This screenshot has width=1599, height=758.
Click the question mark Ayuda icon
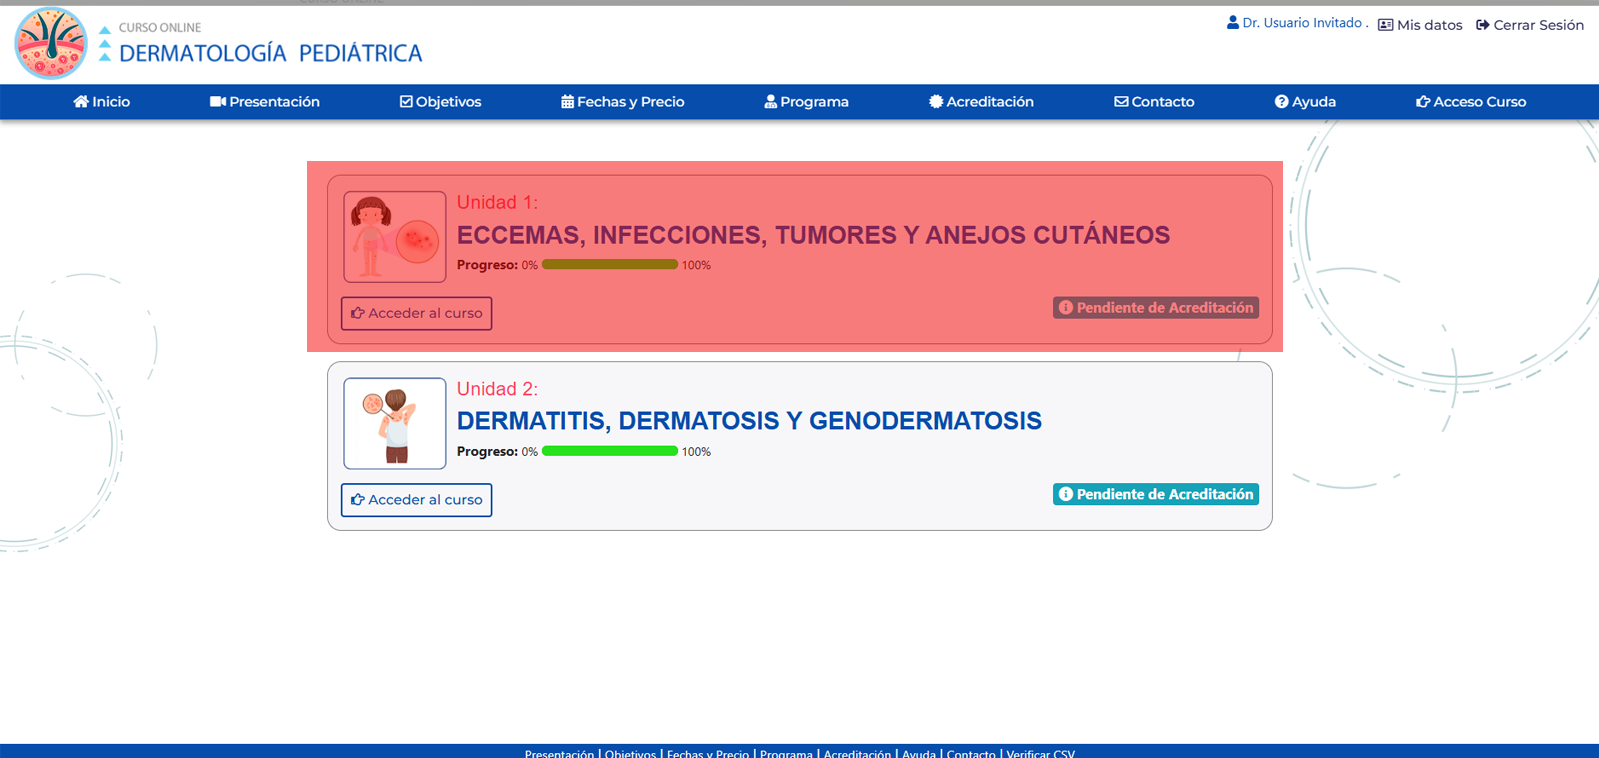1281,102
